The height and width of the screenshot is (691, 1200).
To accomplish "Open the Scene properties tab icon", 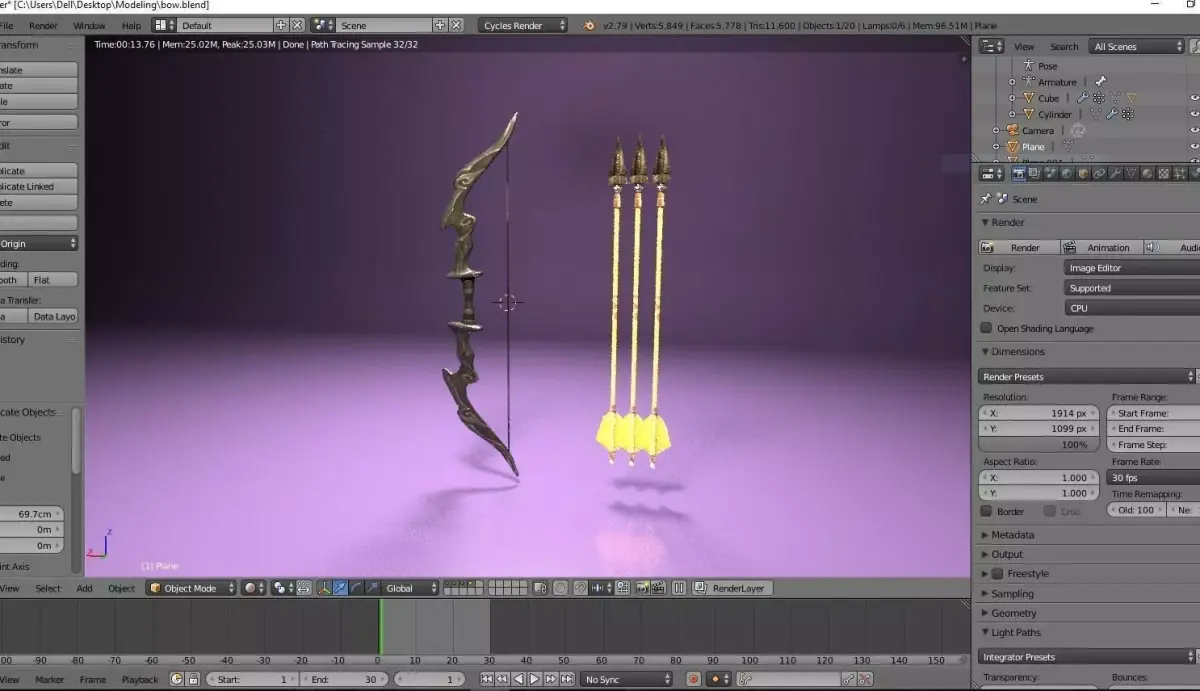I will tap(1050, 173).
